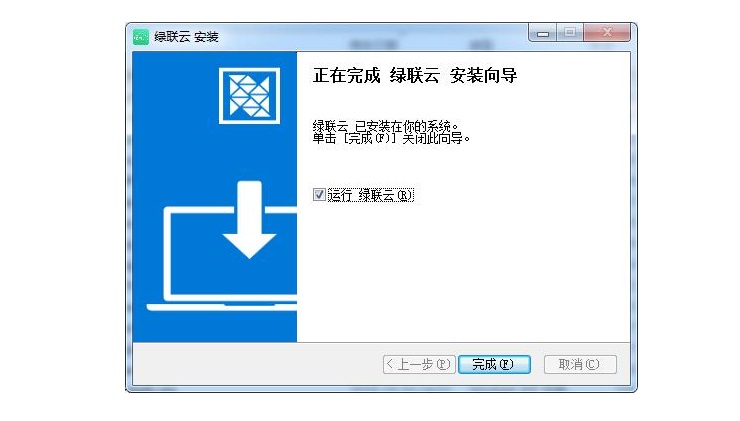The height and width of the screenshot is (421, 740).
Task: Click the 单击[完成(F)]关闭此向导 text line
Action: pyautogui.click(x=391, y=138)
